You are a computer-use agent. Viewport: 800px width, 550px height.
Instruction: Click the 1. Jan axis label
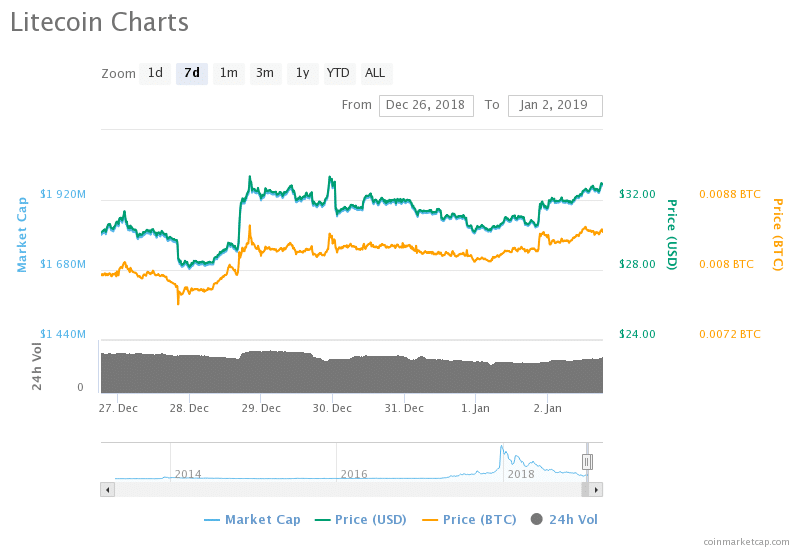[x=476, y=408]
